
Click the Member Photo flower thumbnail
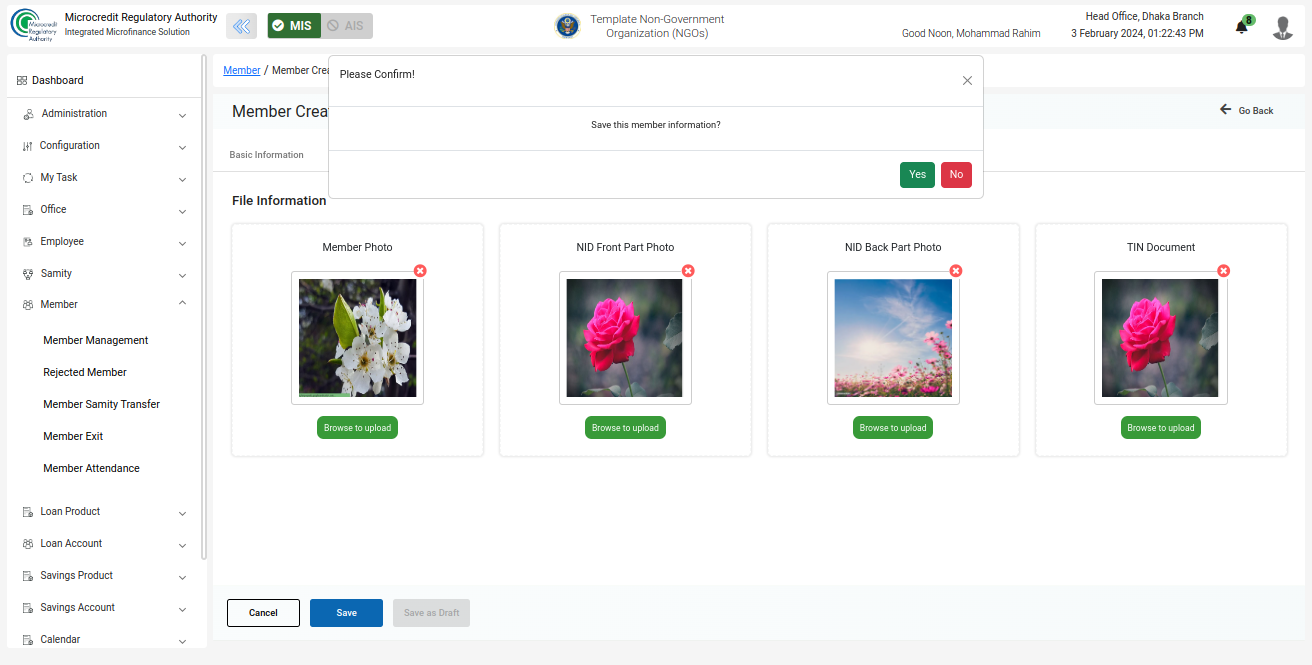point(357,338)
